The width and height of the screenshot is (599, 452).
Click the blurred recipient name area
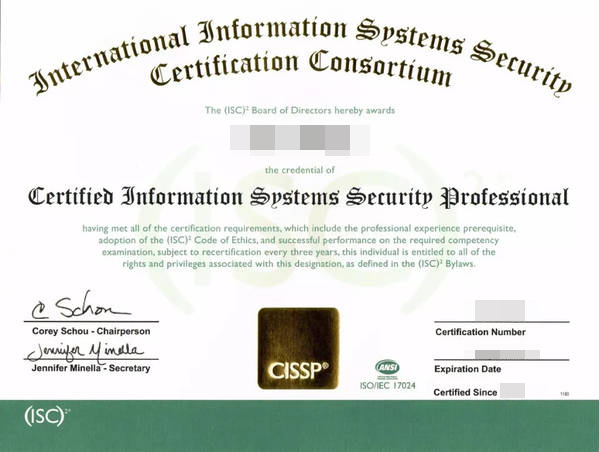click(300, 140)
